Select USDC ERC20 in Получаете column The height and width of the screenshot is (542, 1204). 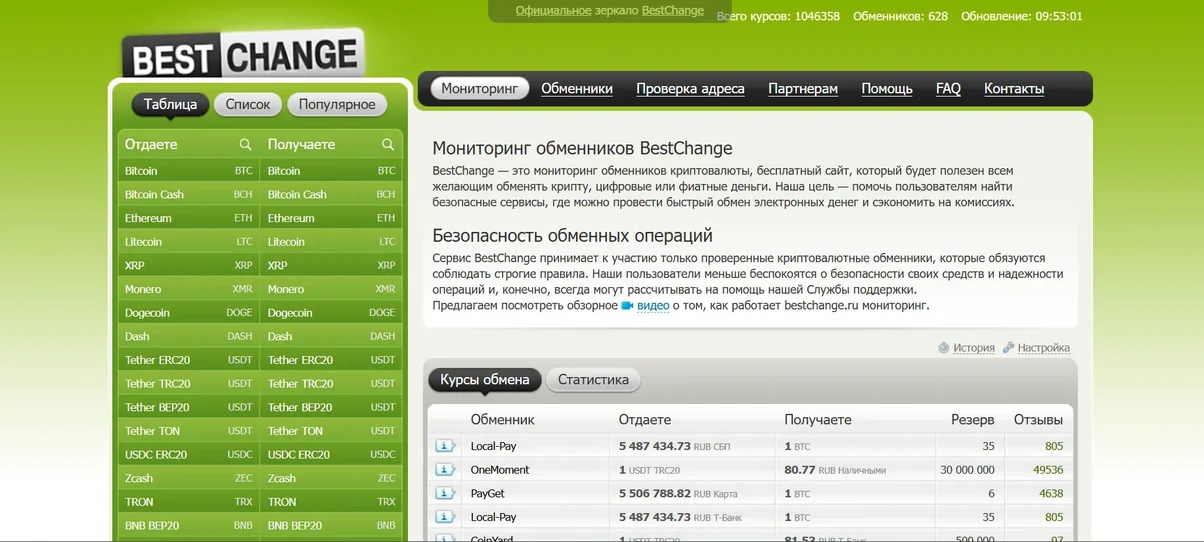(x=331, y=455)
